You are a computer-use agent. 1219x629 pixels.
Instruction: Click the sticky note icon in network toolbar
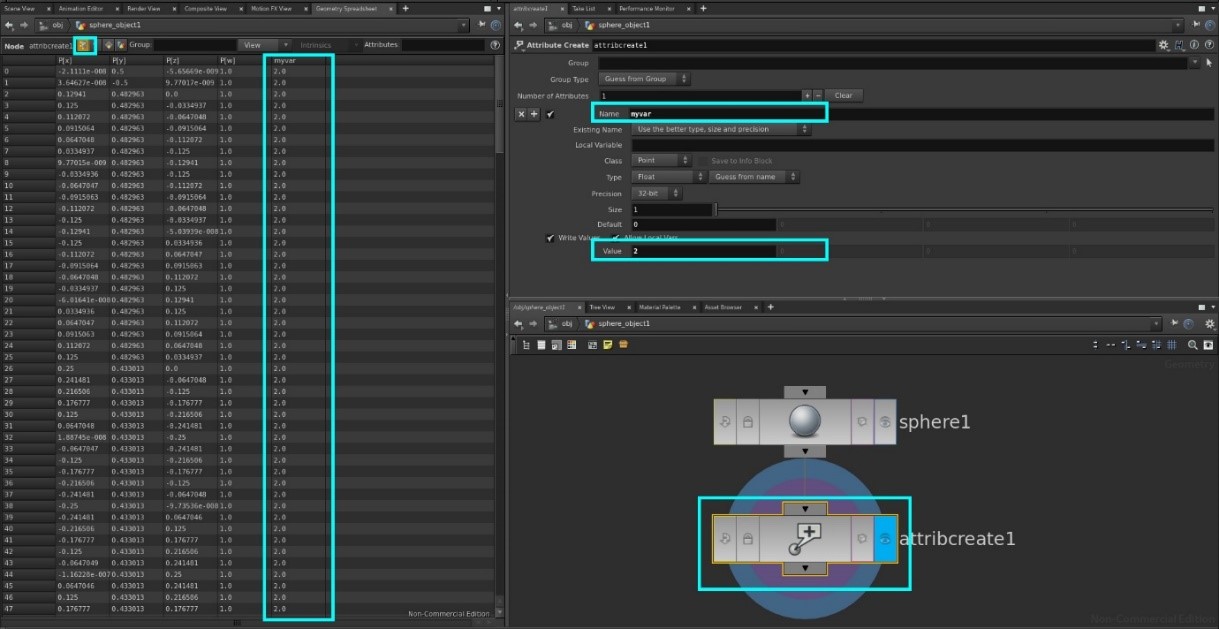[607, 344]
